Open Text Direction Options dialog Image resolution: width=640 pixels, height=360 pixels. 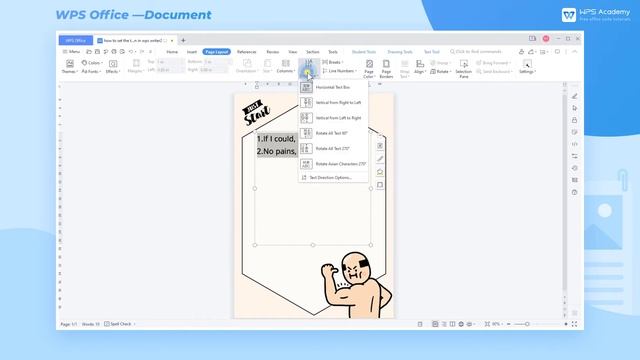(333, 178)
